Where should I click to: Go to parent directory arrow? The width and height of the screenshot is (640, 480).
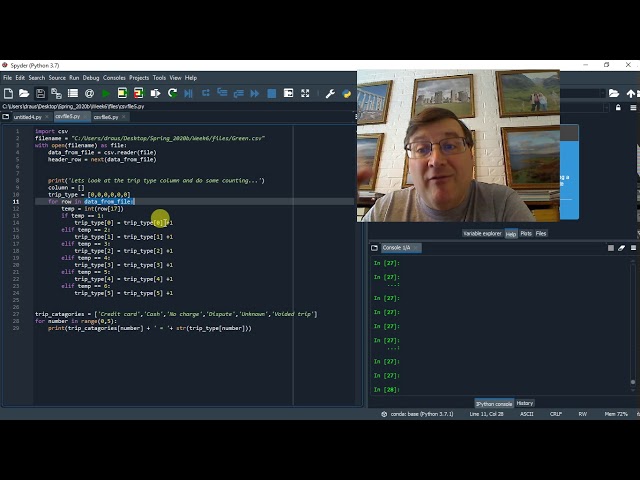tap(631, 93)
